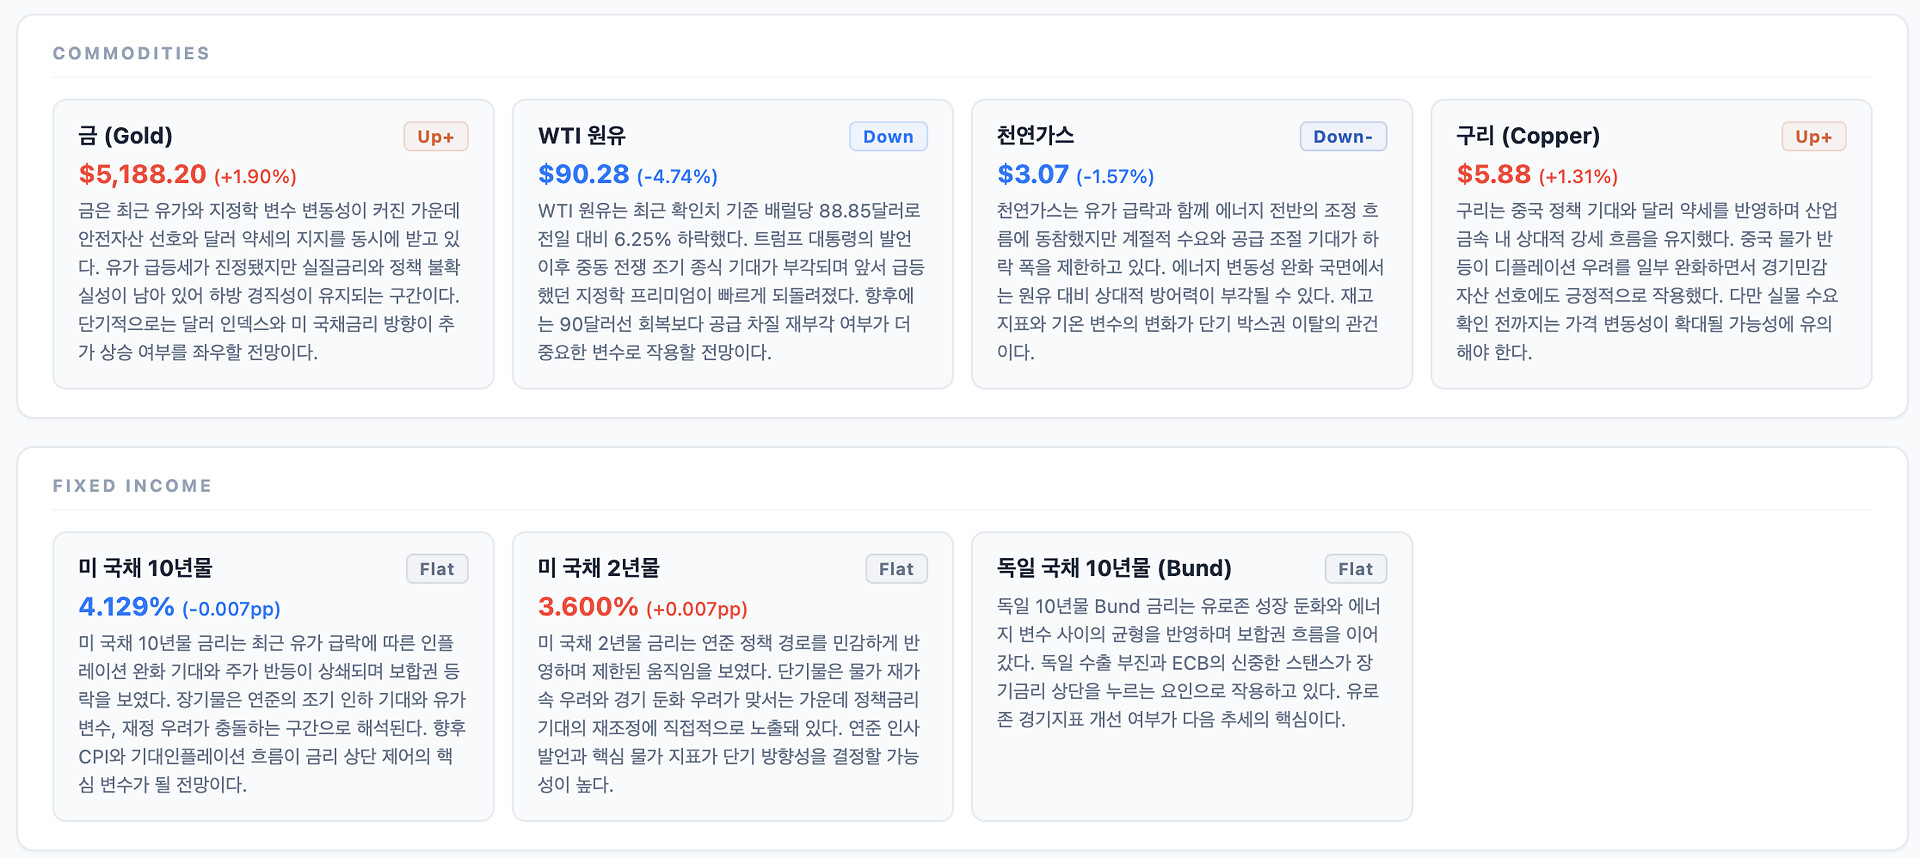Open the 구리 (Copper) card title
1920x858 pixels.
pyautogui.click(x=1527, y=136)
